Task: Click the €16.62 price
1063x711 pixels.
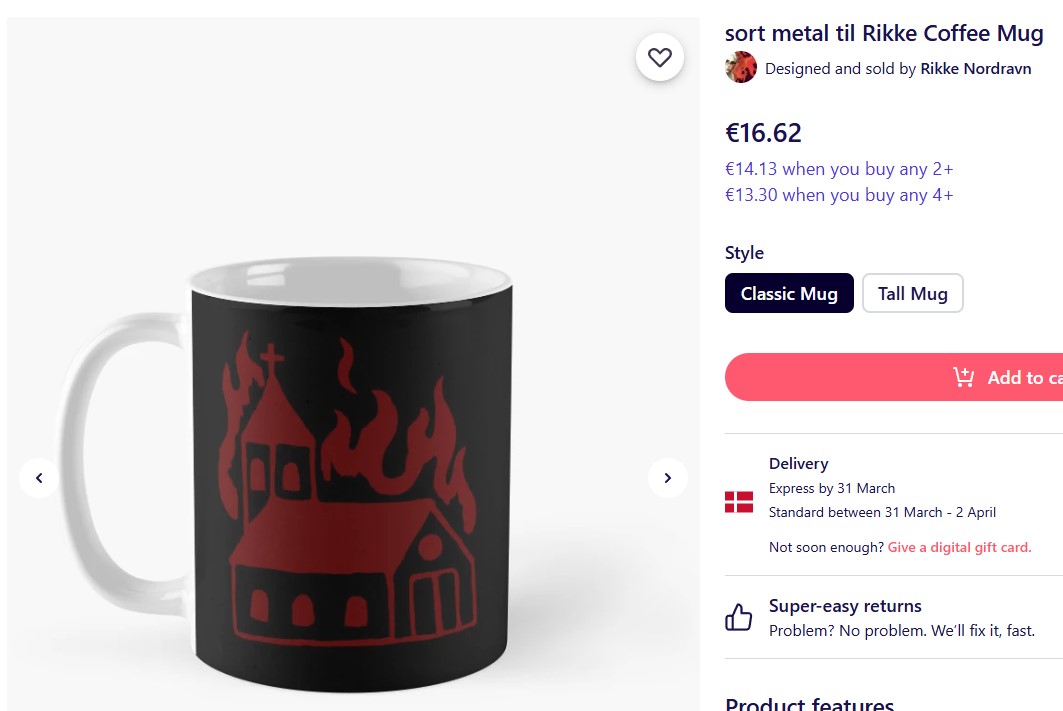Action: (763, 133)
